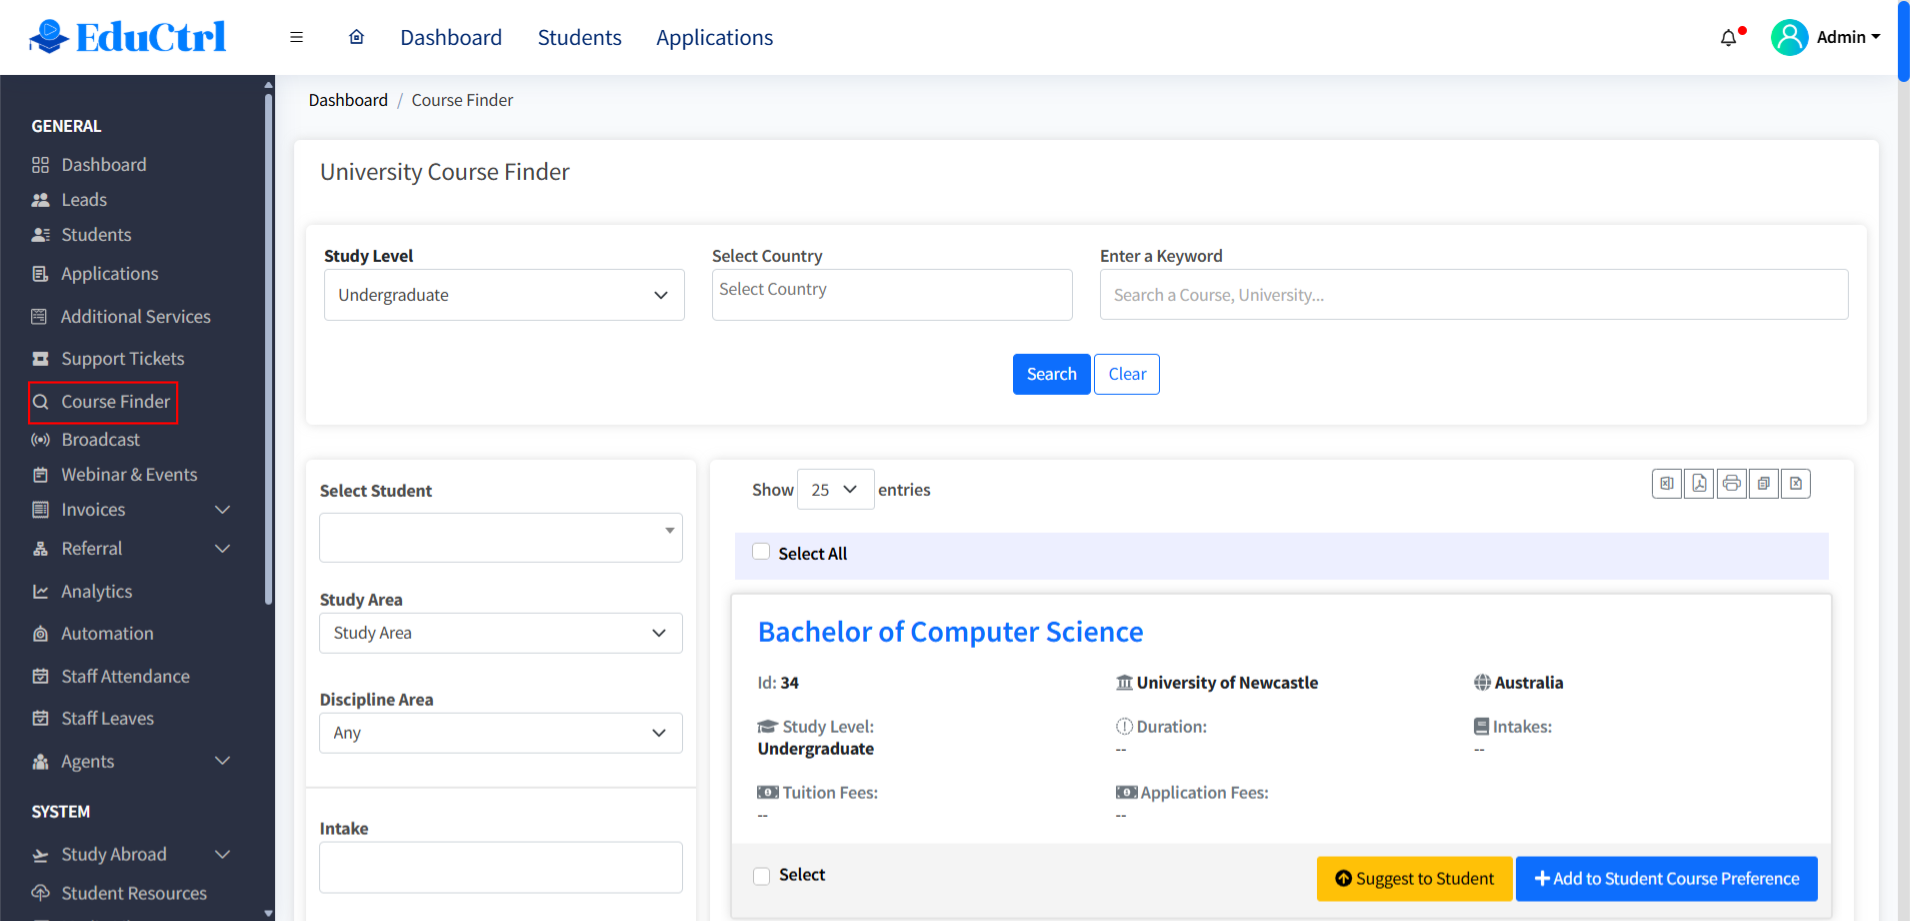Open the Study Level dropdown
The width and height of the screenshot is (1910, 921).
pos(504,295)
